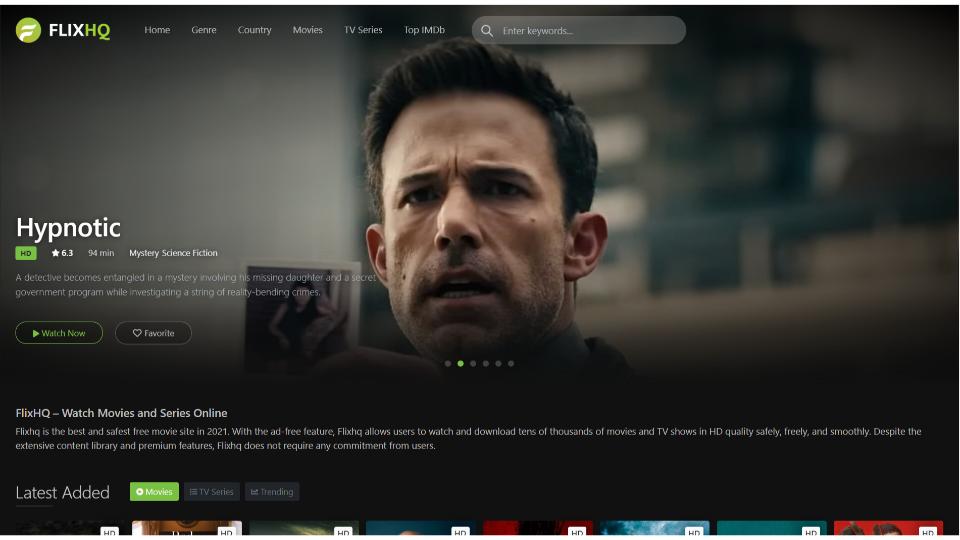Add Hypnotic to Favorite
Viewport: 960px width, 540px height.
tap(153, 333)
